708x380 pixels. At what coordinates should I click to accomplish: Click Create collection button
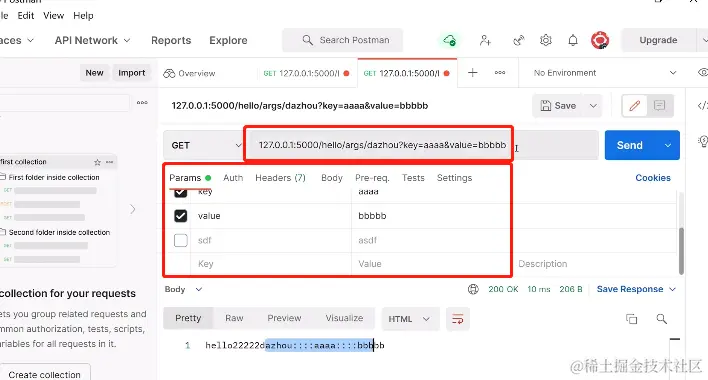pyautogui.click(x=44, y=374)
